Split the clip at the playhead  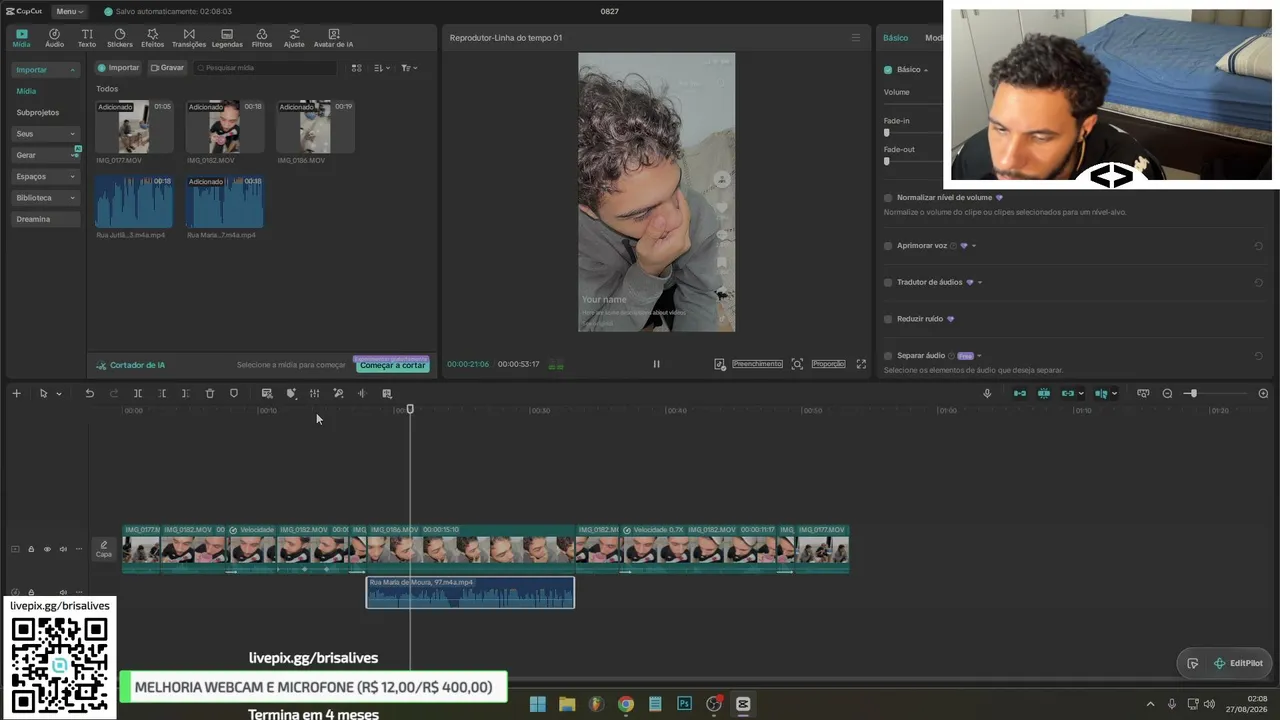click(138, 393)
